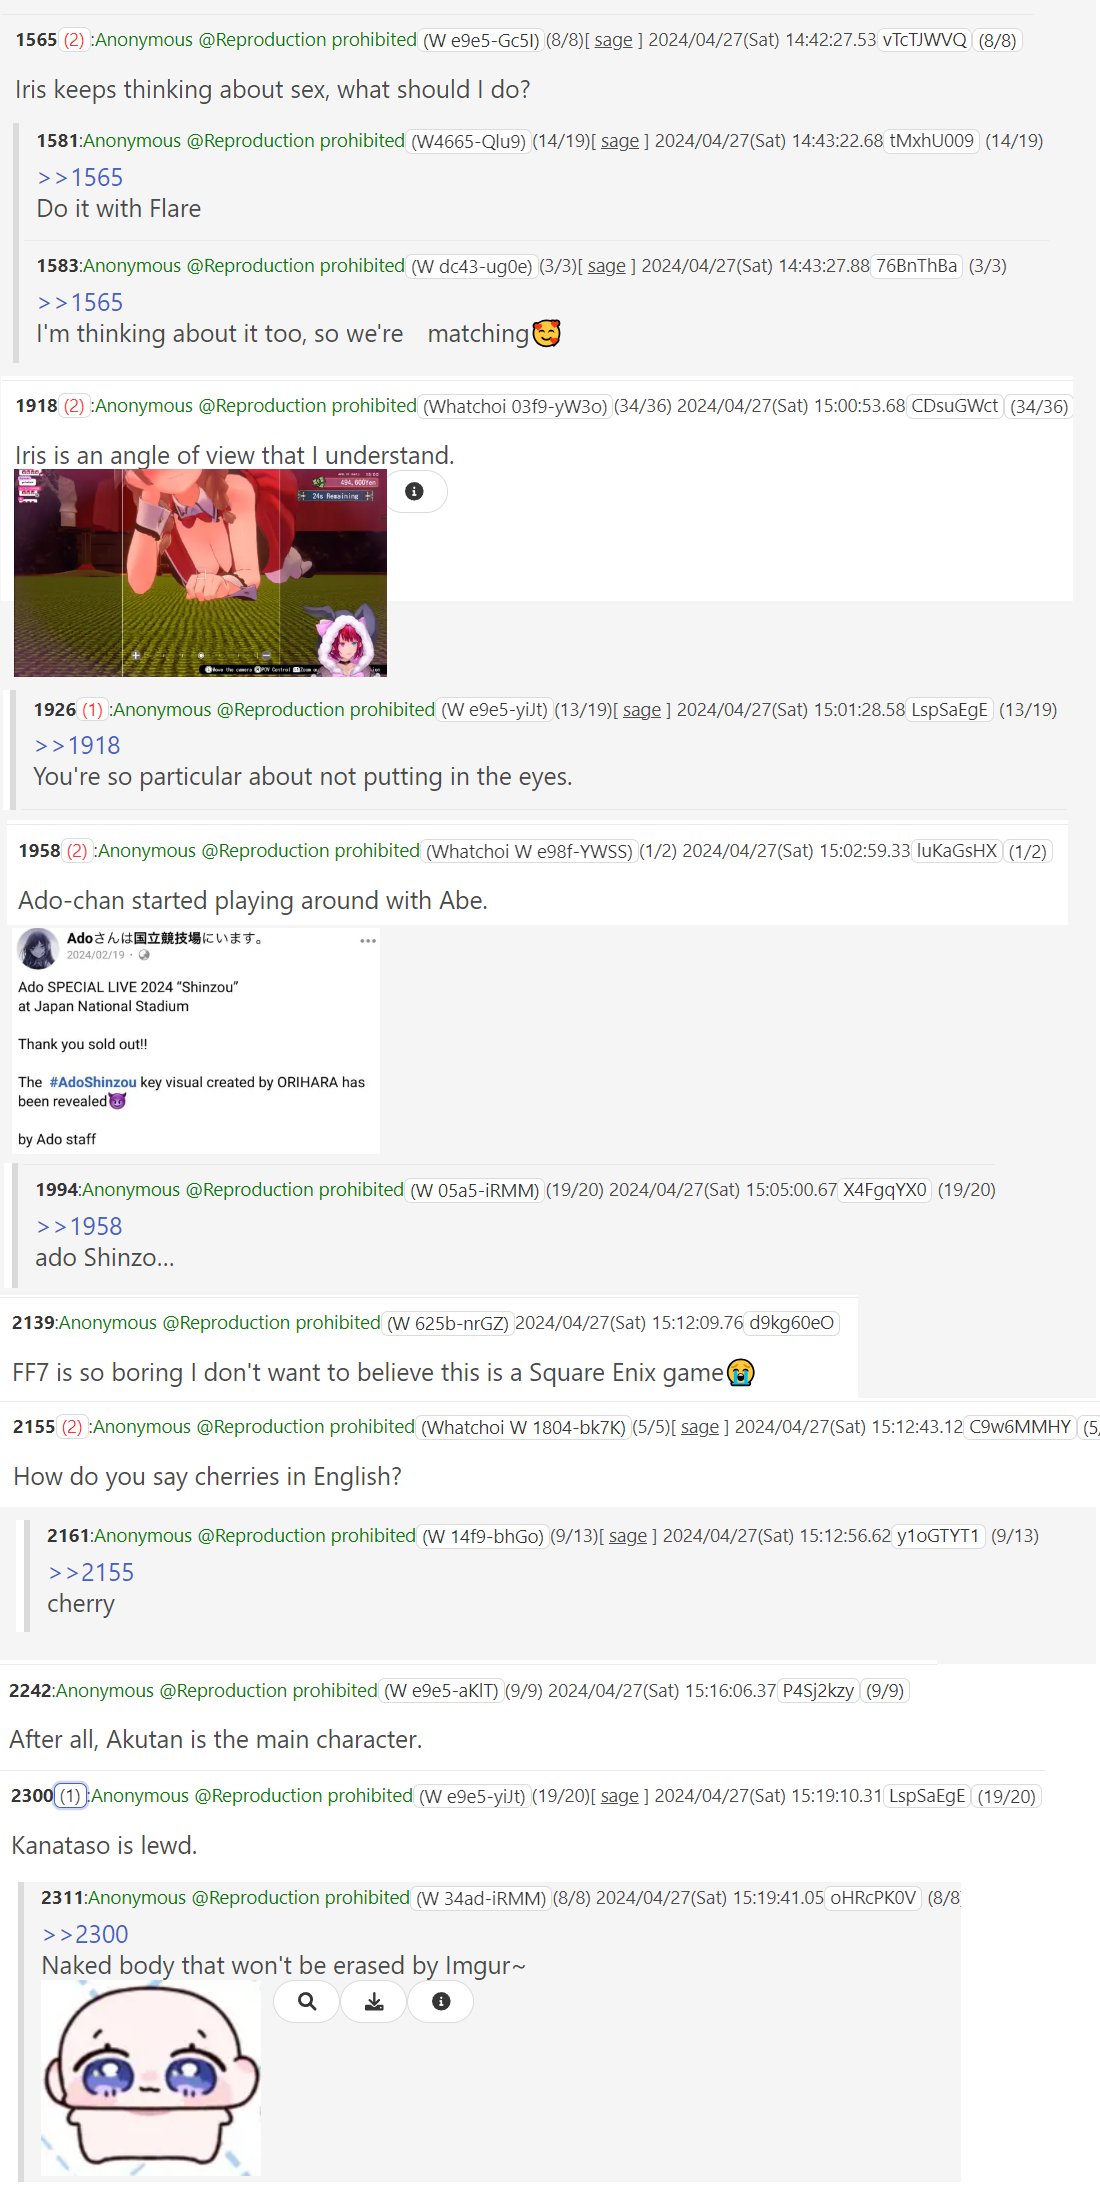Click the ID tag LspSaEgE on post 2300
This screenshot has width=1100, height=2192.
click(927, 1796)
